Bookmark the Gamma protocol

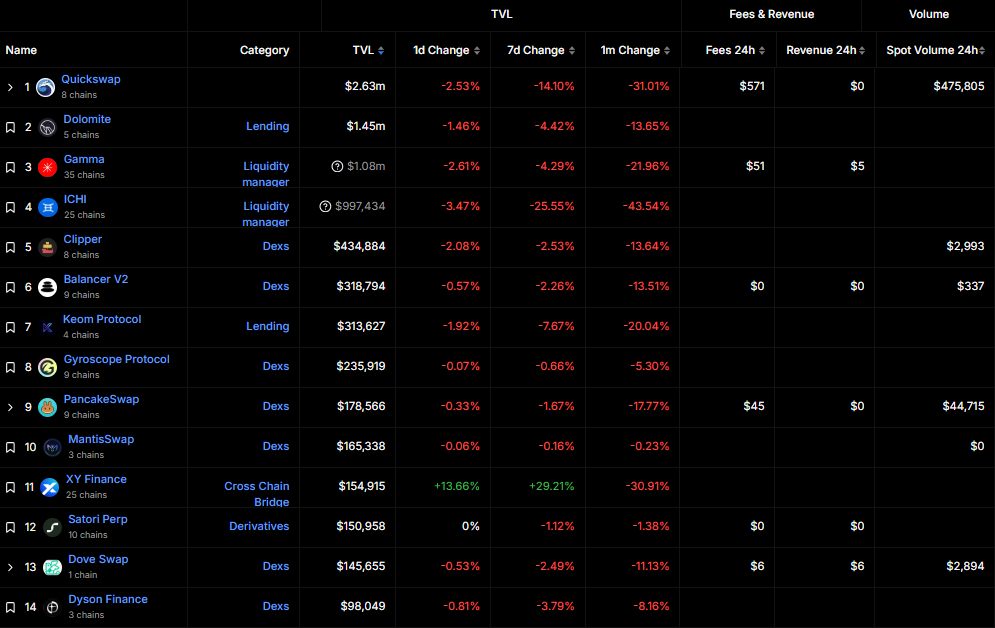click(10, 167)
